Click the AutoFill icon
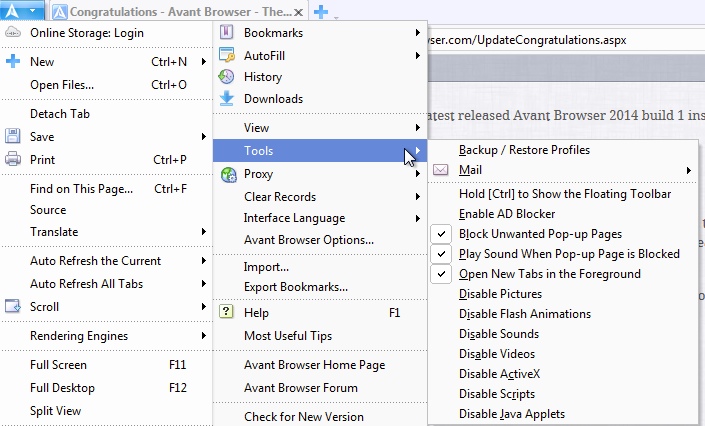 [x=226, y=55]
